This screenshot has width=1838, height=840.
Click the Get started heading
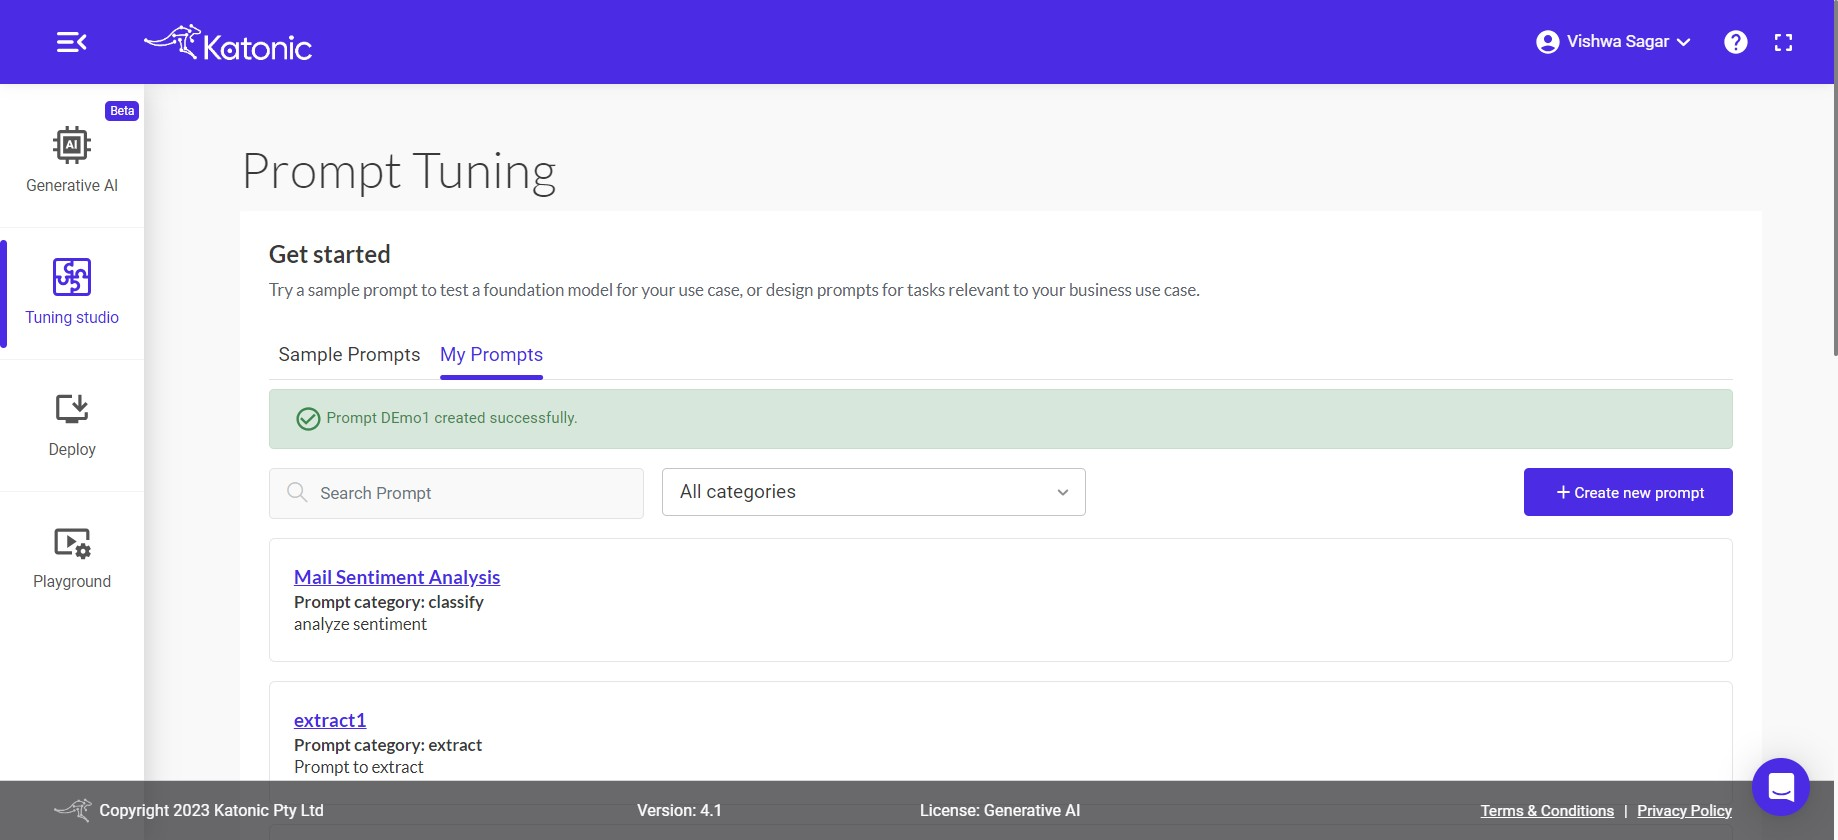click(330, 254)
